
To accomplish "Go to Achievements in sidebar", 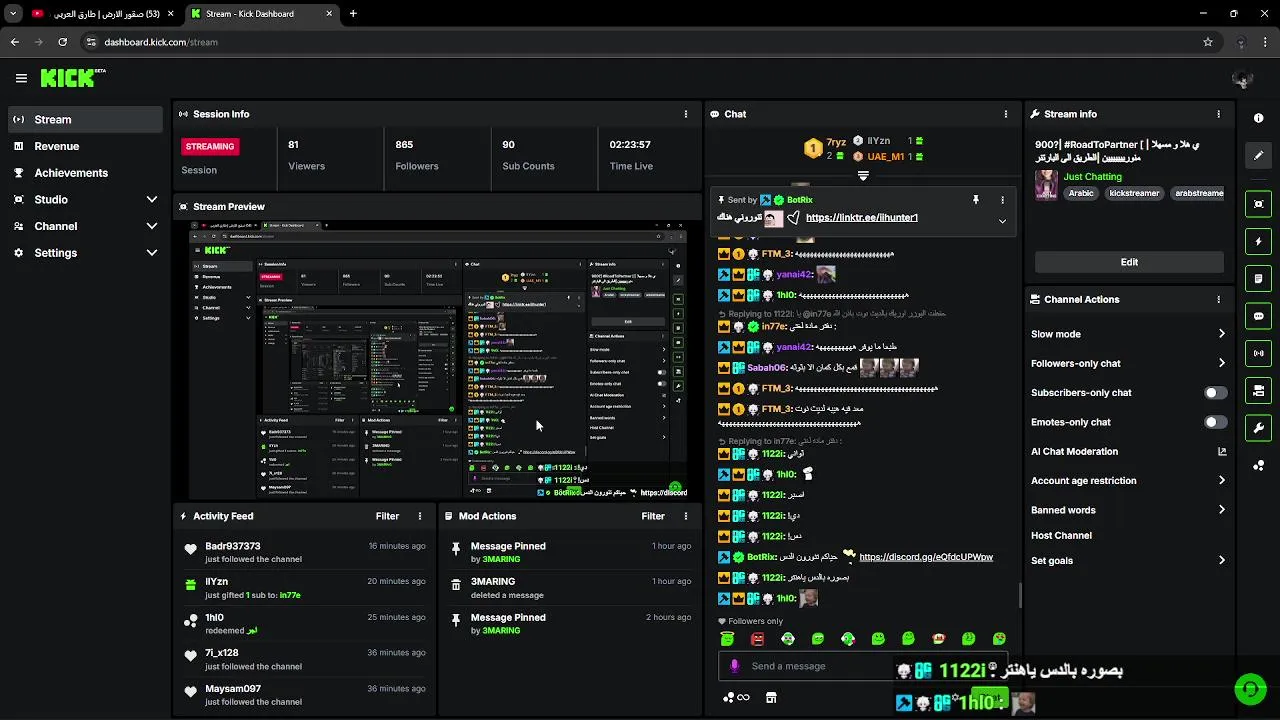I will 85,173.
